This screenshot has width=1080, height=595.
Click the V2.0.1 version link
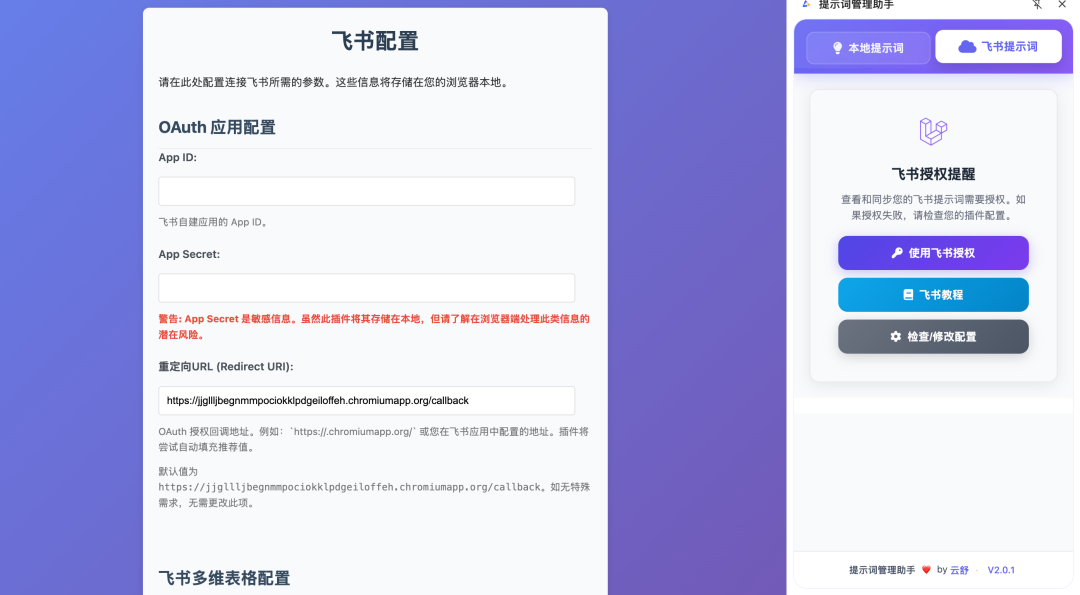(1003, 570)
